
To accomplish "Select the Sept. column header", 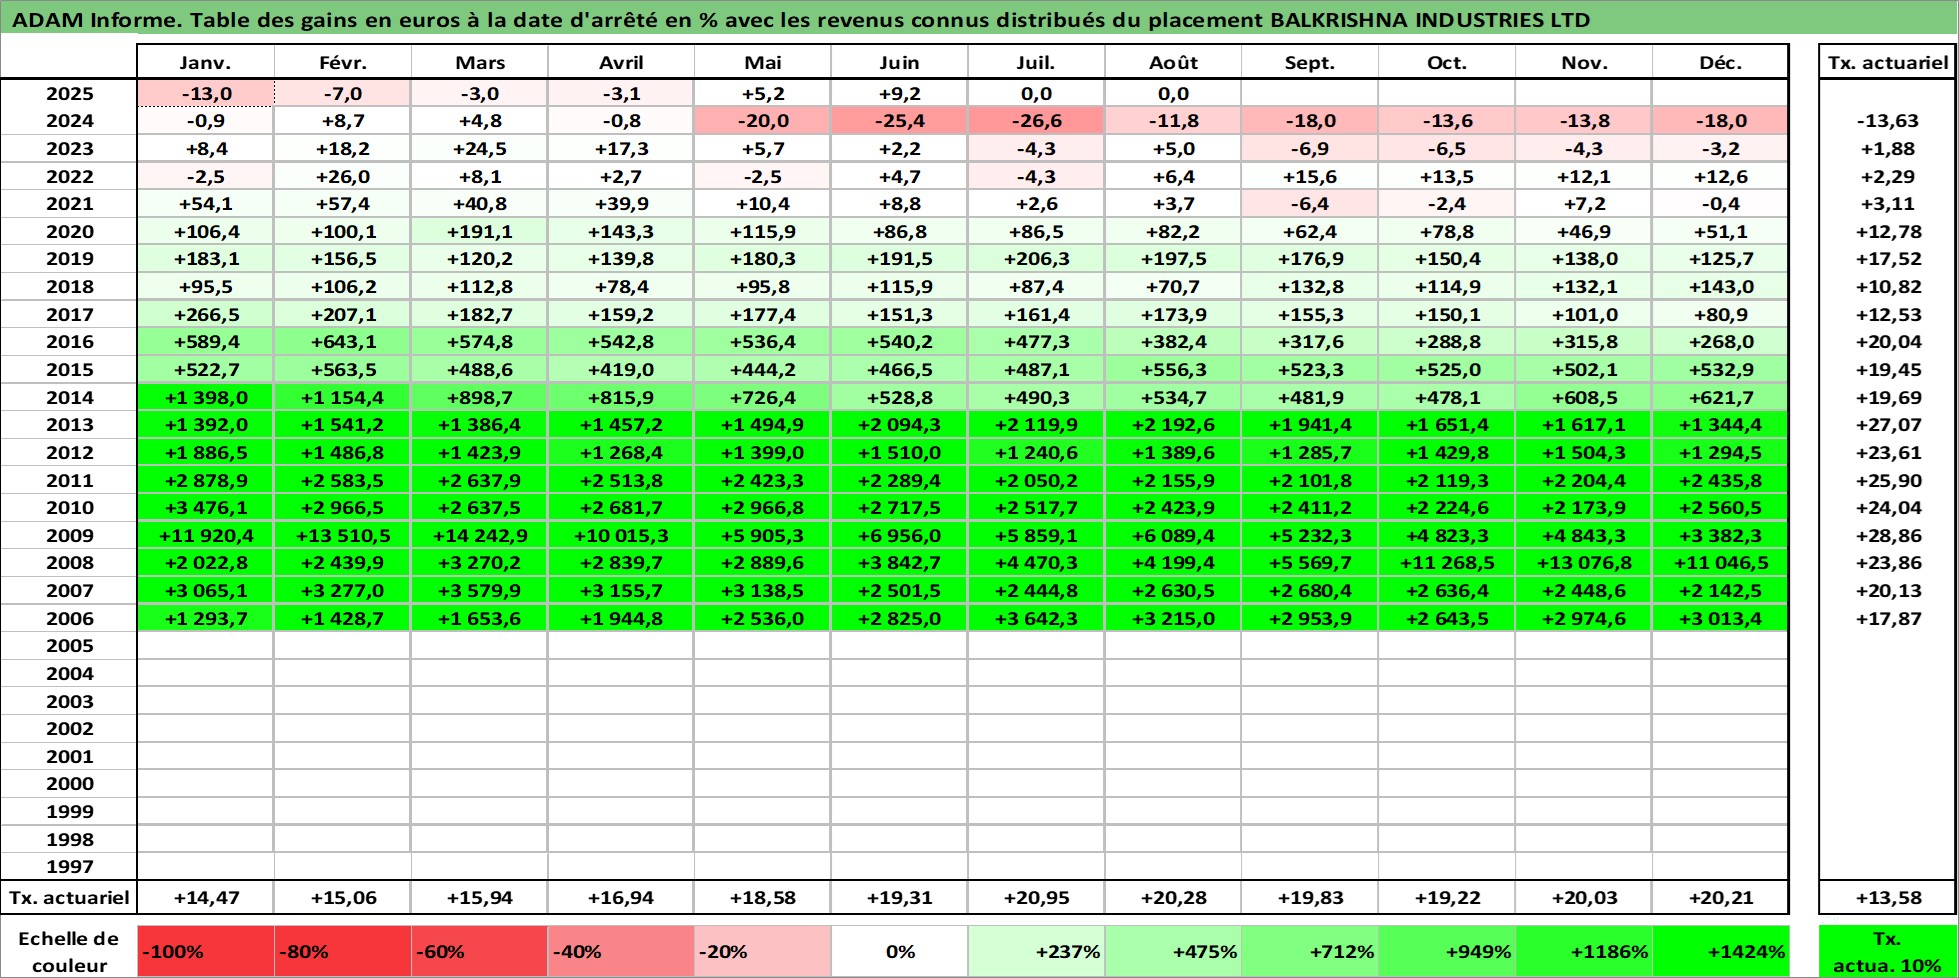I will [1310, 62].
